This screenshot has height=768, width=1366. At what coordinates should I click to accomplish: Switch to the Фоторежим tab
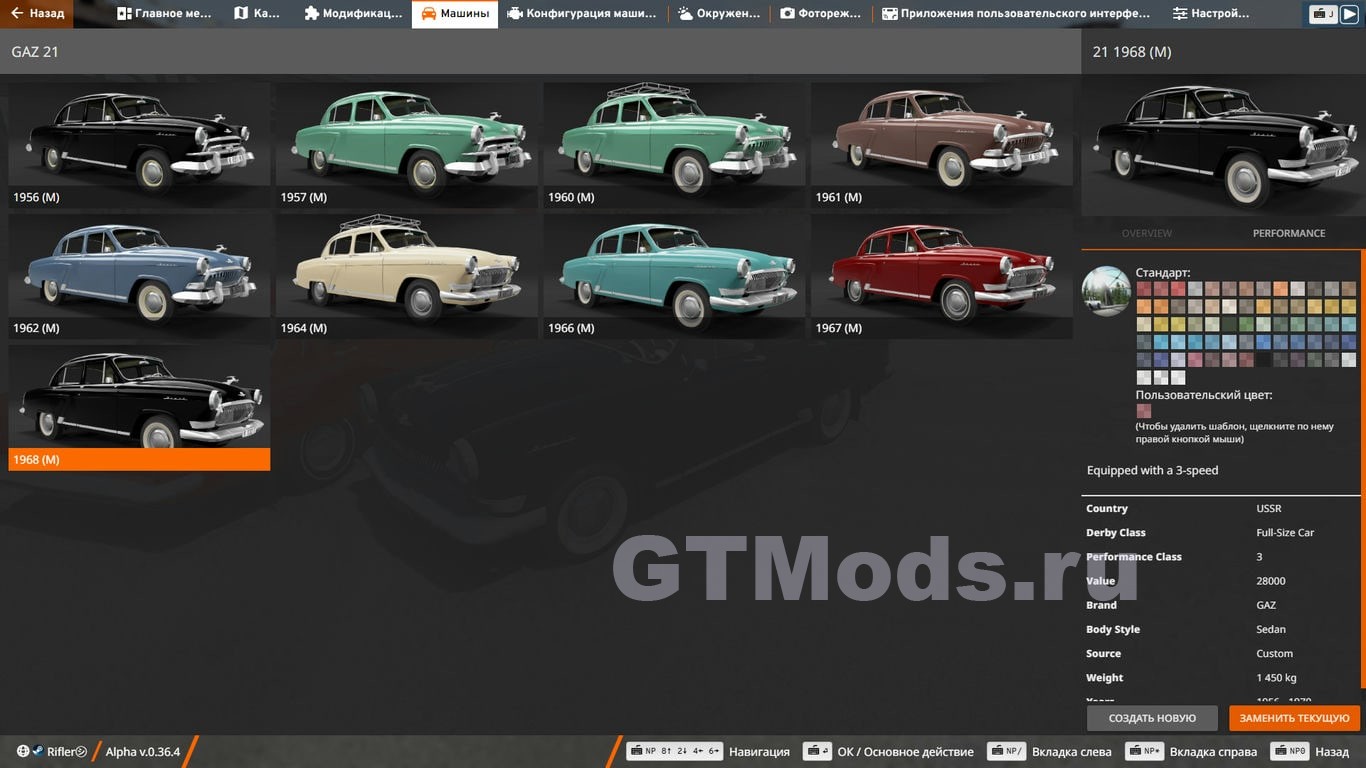(x=821, y=14)
